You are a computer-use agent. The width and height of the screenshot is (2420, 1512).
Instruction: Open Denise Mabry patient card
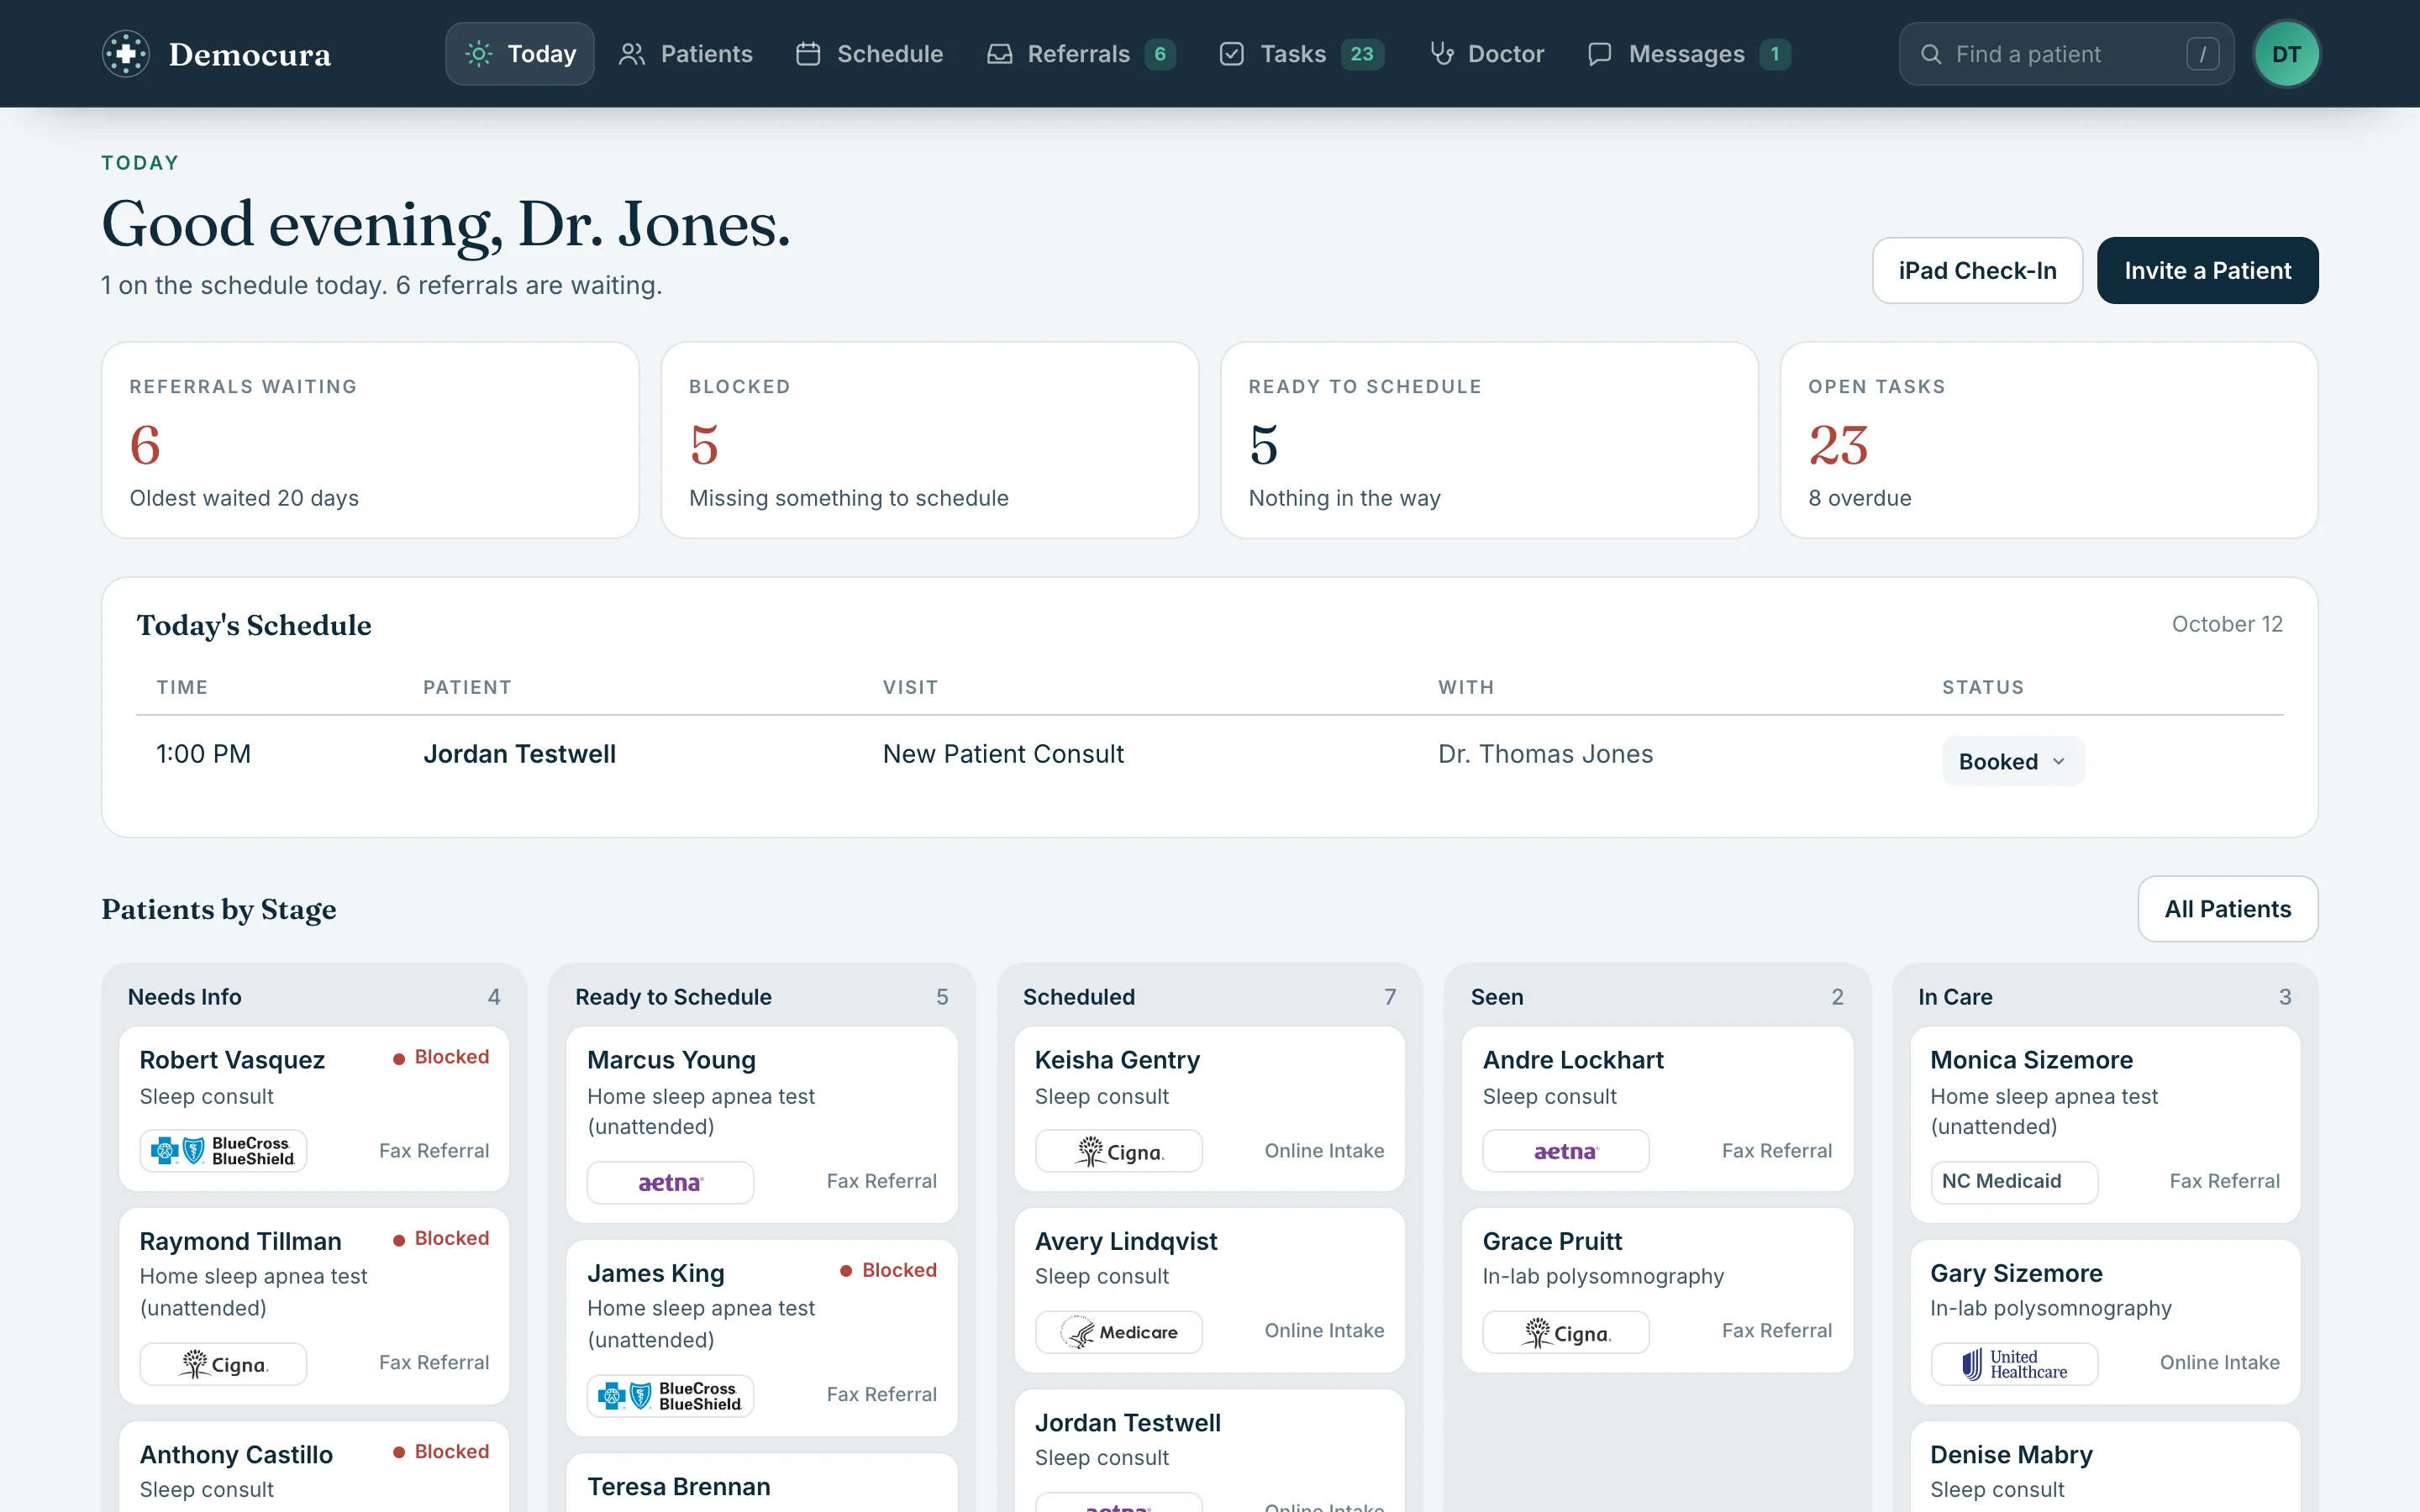pyautogui.click(x=2105, y=1467)
